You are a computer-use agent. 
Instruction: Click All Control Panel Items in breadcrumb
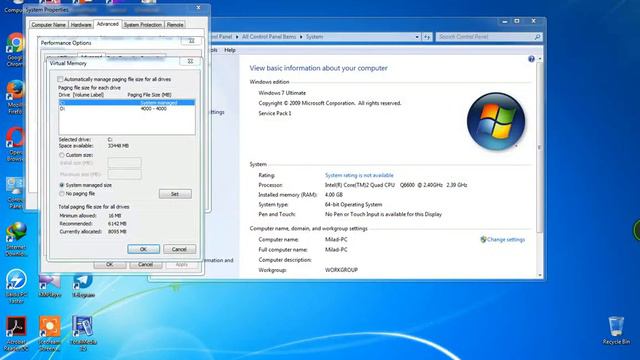click(x=269, y=37)
